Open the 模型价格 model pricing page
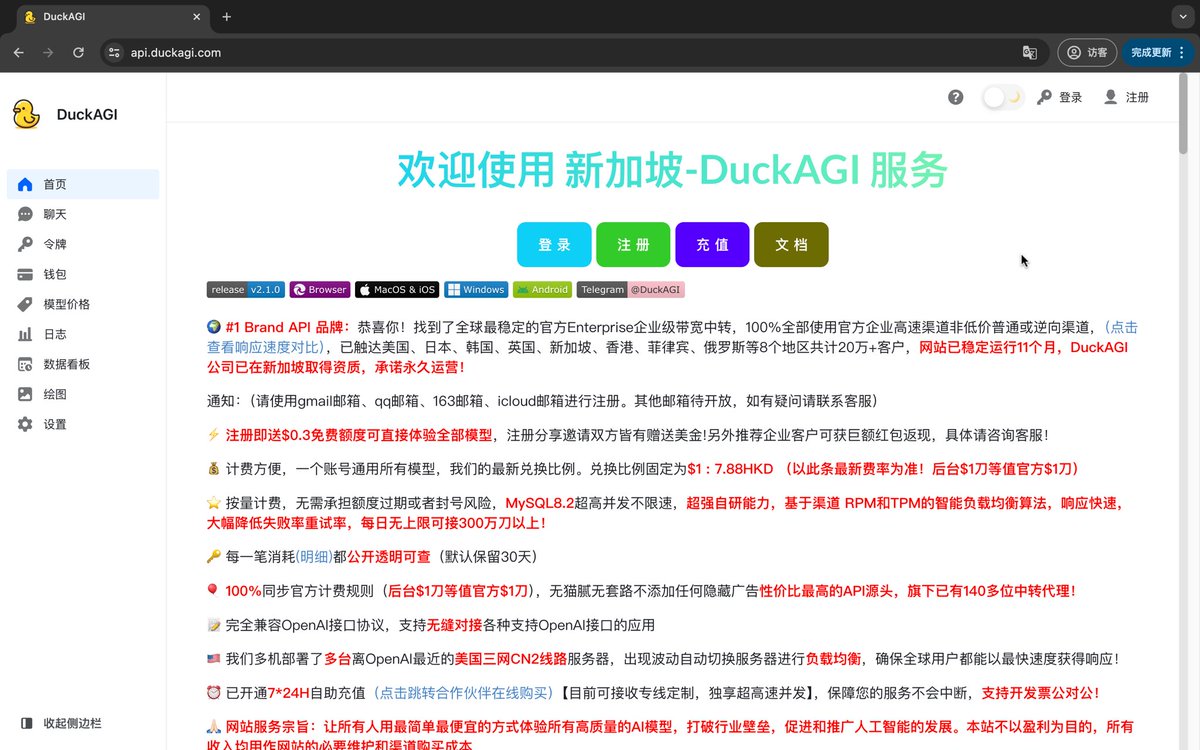This screenshot has height=750, width=1200. coord(83,304)
